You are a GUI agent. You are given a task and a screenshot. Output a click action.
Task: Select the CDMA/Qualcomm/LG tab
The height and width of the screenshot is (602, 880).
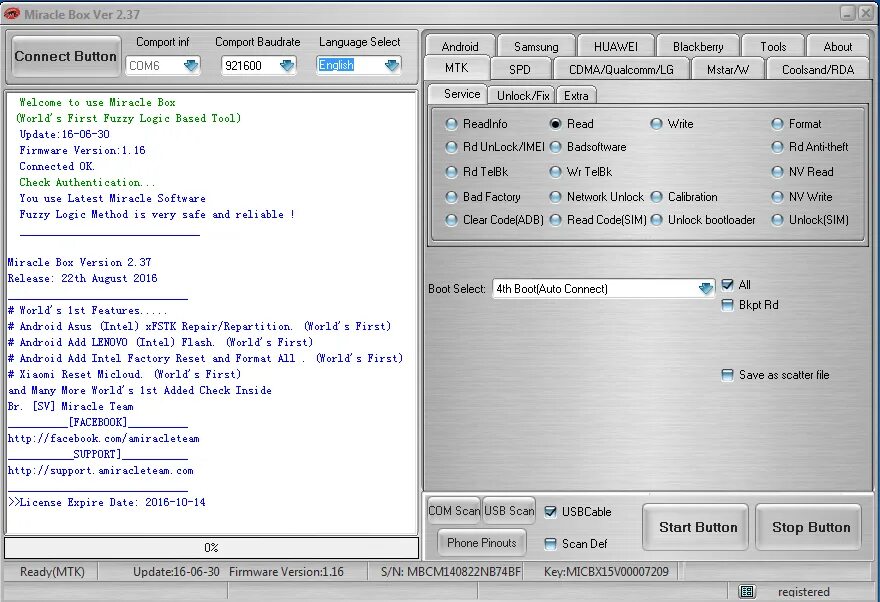click(x=621, y=70)
